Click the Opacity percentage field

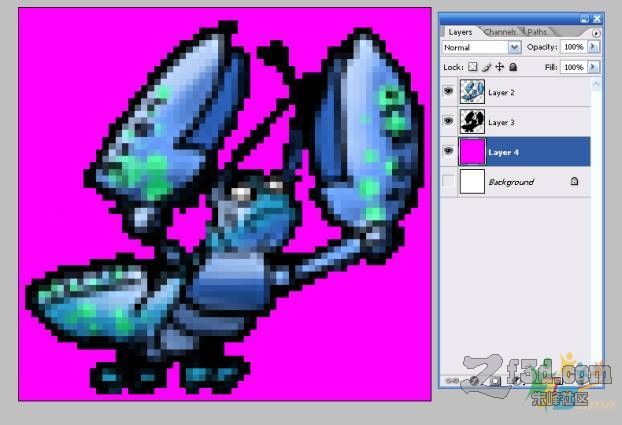574,47
